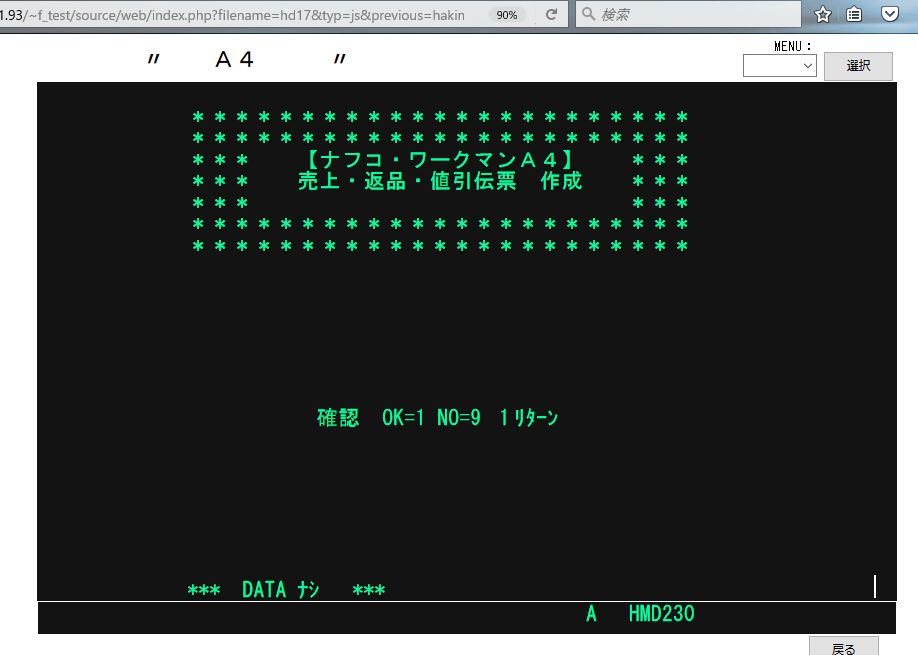
Task: Click the bookmark star icon
Action: point(823,14)
